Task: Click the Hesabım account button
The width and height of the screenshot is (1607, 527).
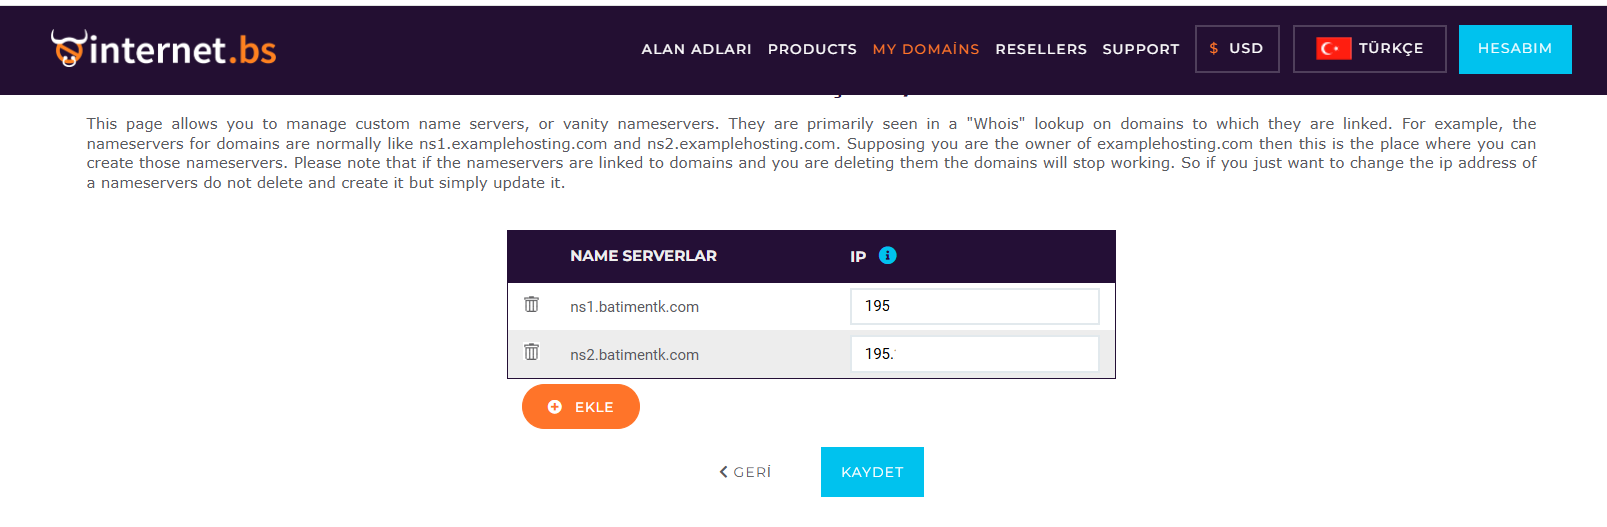Action: (1515, 49)
